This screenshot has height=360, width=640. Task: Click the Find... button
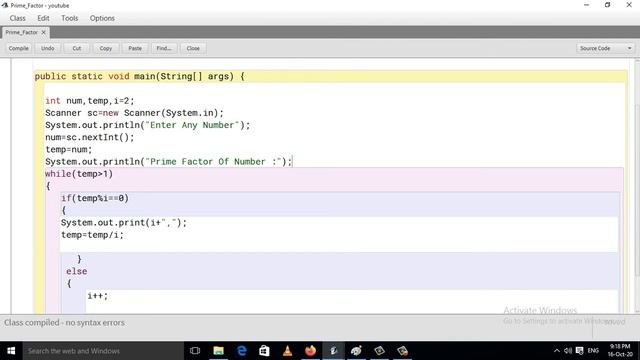[x=164, y=48]
